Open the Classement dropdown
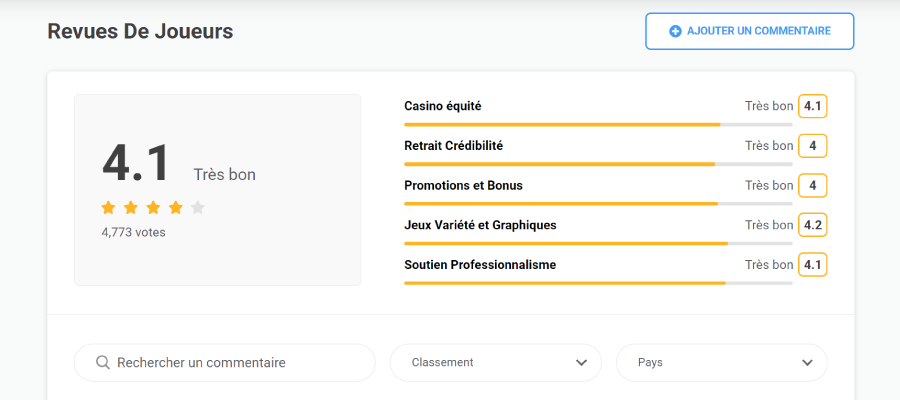The image size is (900, 400). point(495,363)
